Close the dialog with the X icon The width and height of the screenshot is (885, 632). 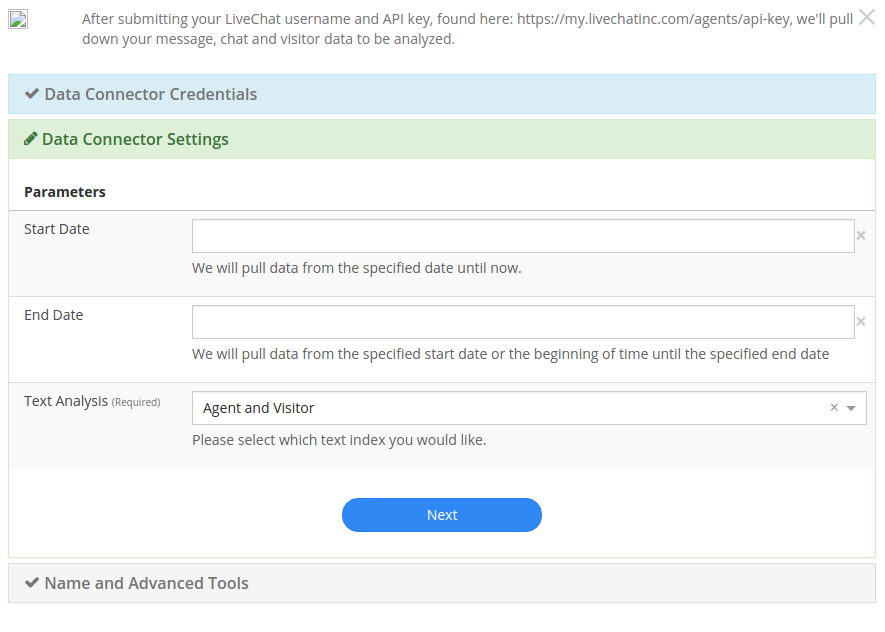[x=867, y=17]
